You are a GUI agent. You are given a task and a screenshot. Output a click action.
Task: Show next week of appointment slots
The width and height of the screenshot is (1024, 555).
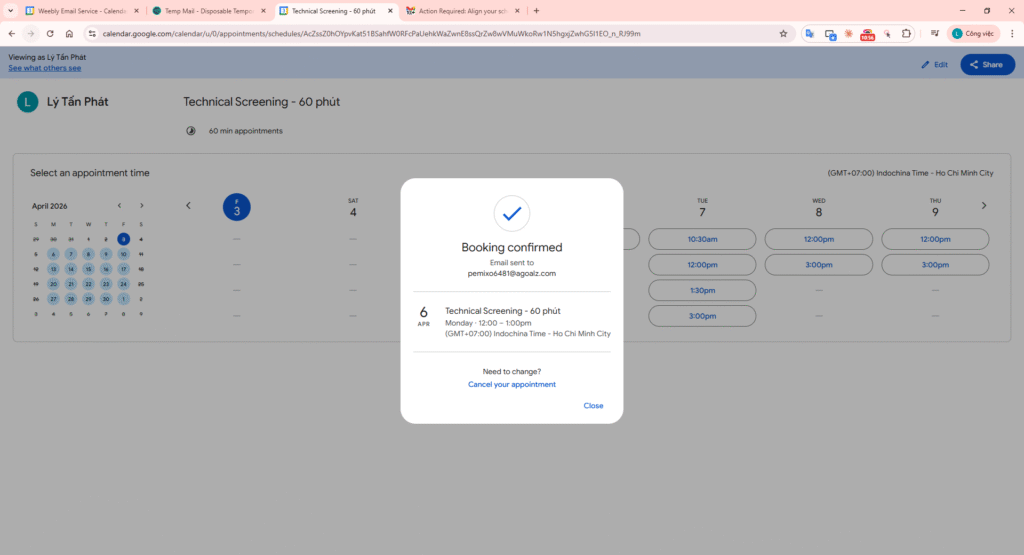click(983, 205)
